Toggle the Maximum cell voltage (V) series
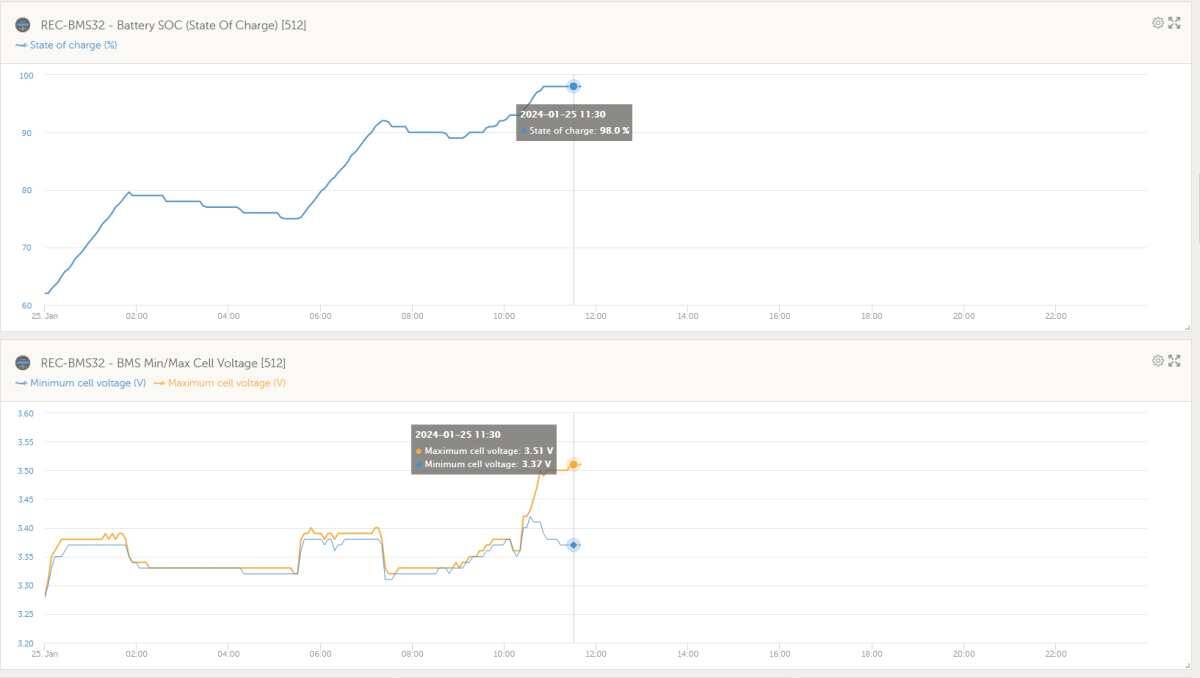Viewport: 1200px width, 678px height. coord(226,383)
